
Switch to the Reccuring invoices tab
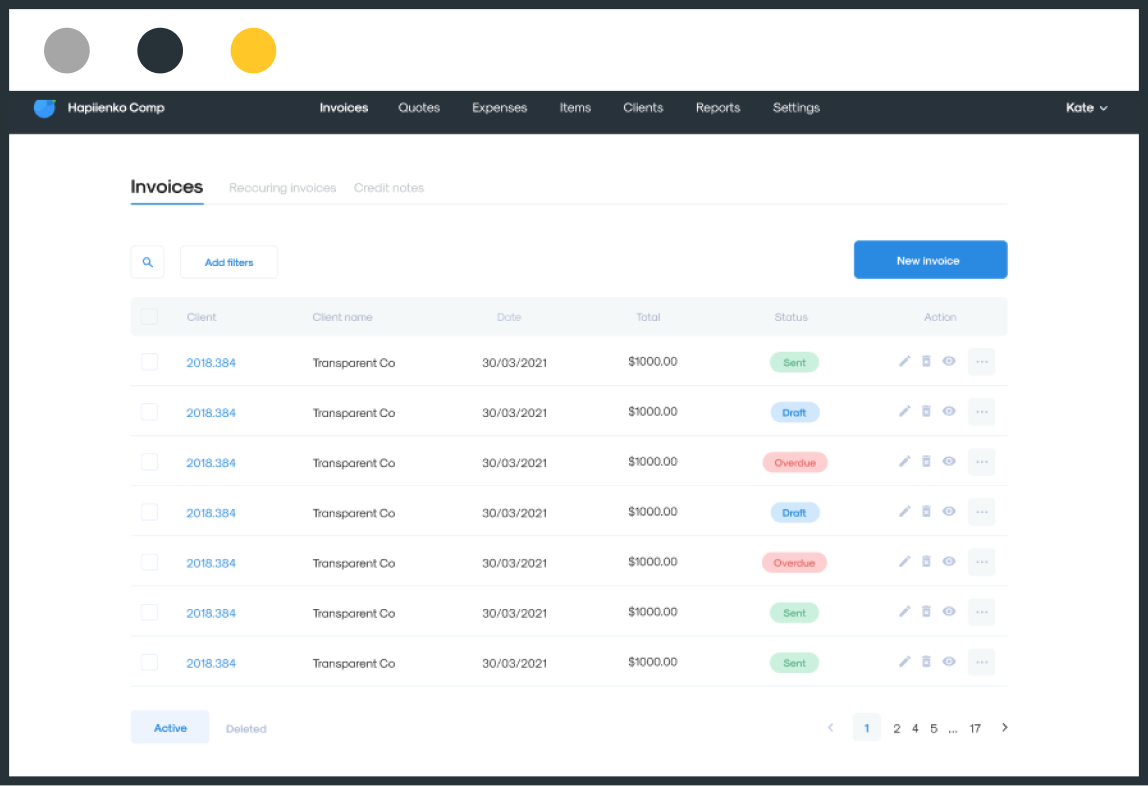click(282, 188)
